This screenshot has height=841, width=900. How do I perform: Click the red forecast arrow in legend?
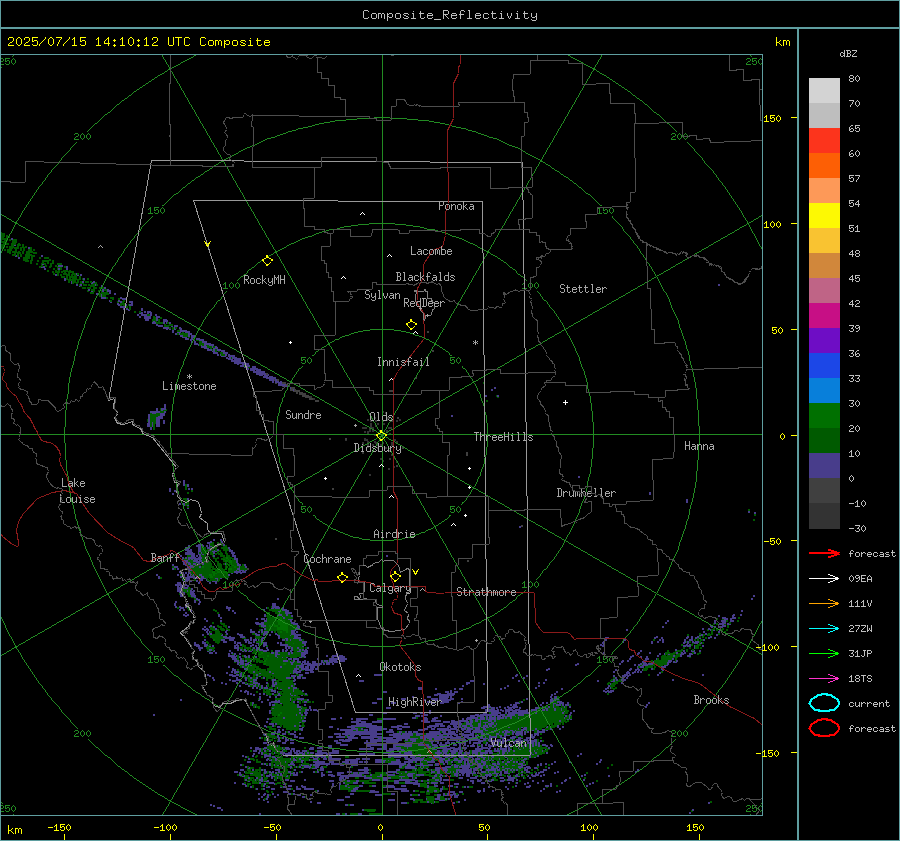[x=824, y=553]
